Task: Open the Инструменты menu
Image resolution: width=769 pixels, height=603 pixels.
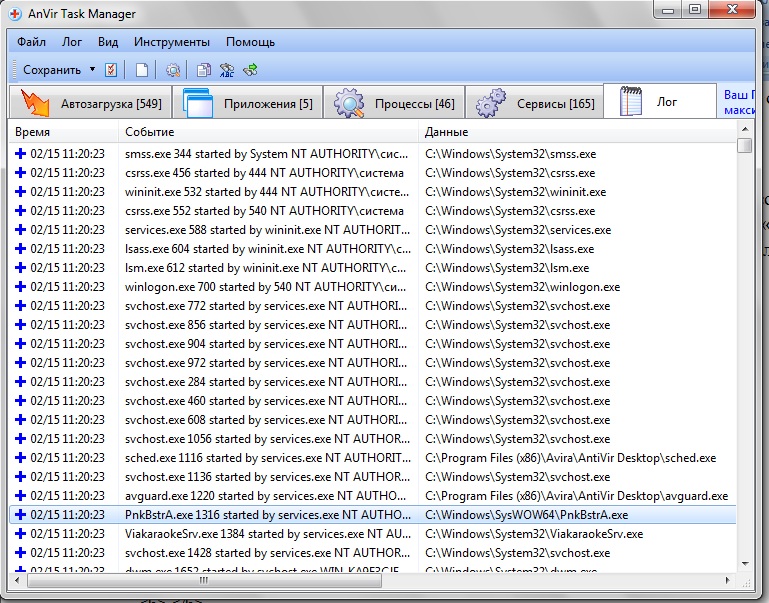Action: coord(172,42)
